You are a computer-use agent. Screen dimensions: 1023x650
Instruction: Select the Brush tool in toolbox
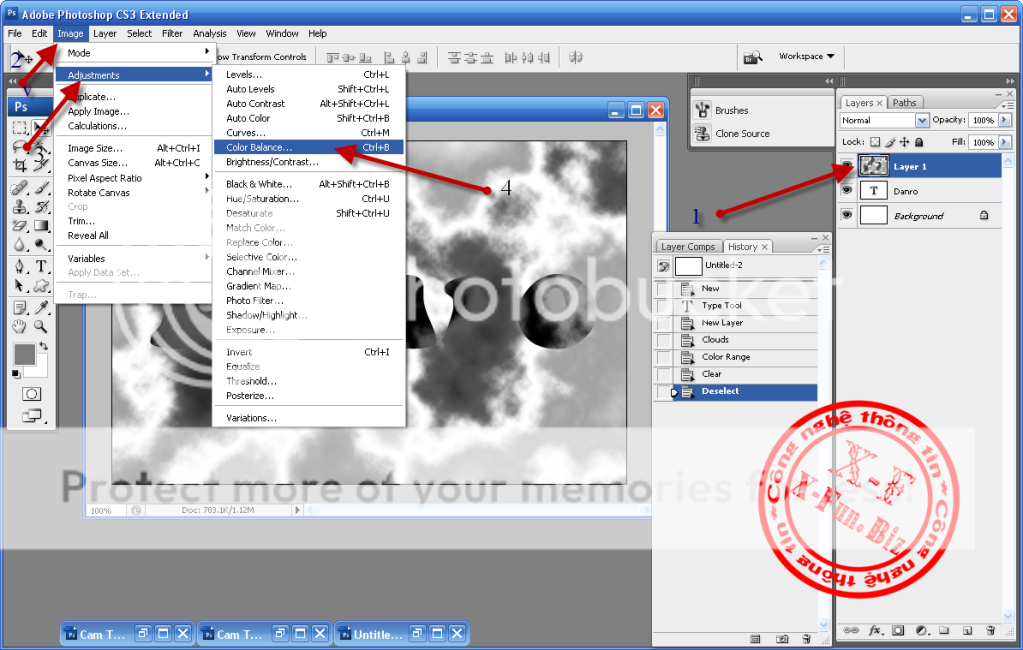(42, 189)
